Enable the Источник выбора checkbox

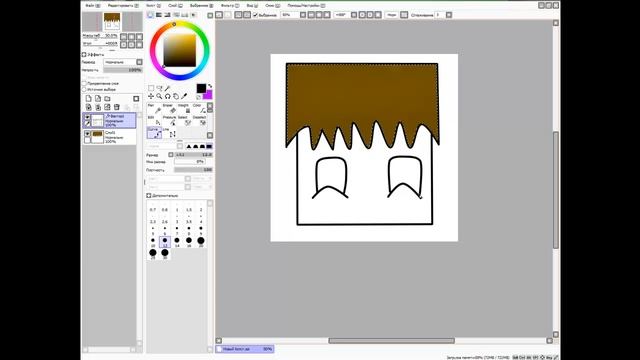[x=84, y=89]
